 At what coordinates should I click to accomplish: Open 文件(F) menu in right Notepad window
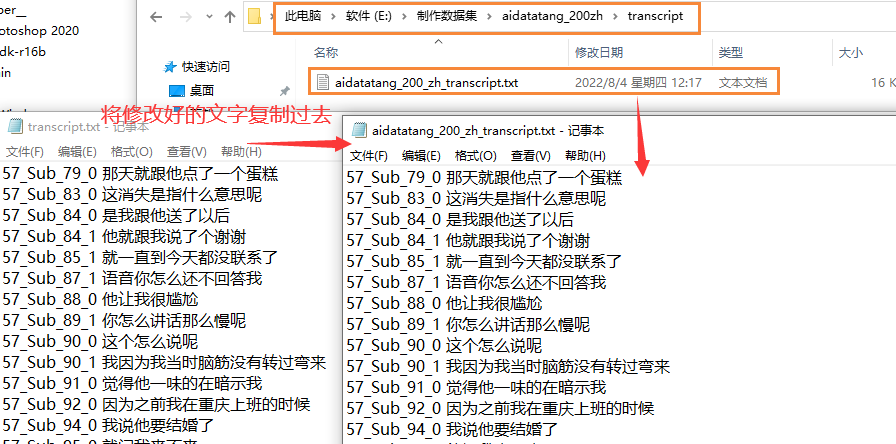368,156
